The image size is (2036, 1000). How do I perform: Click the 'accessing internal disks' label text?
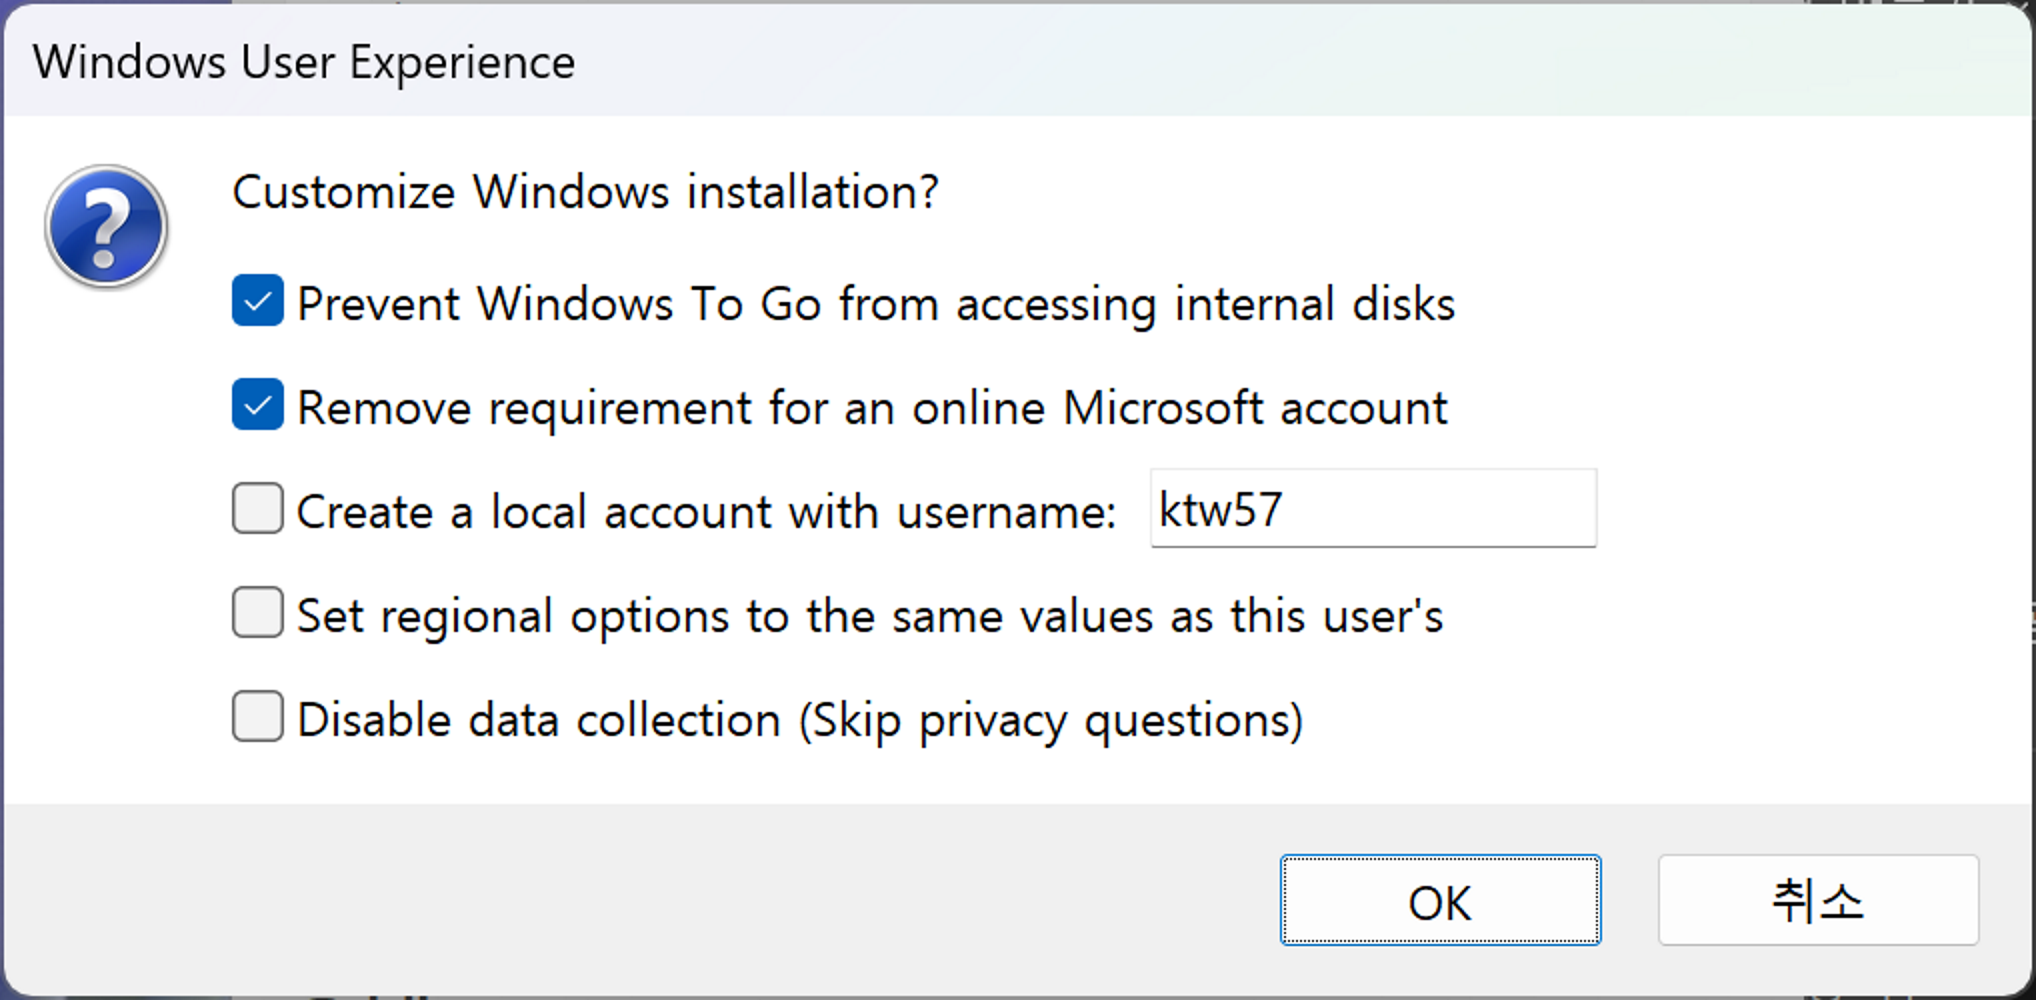1205,304
